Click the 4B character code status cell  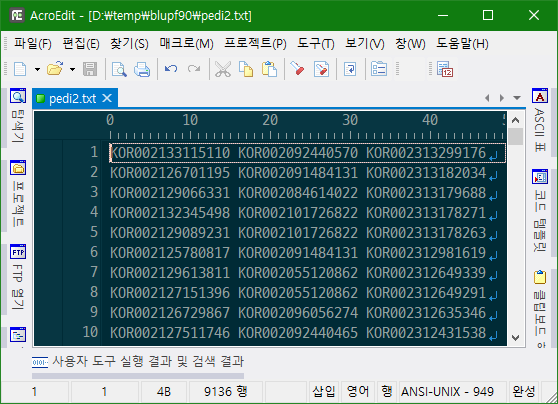[164, 392]
